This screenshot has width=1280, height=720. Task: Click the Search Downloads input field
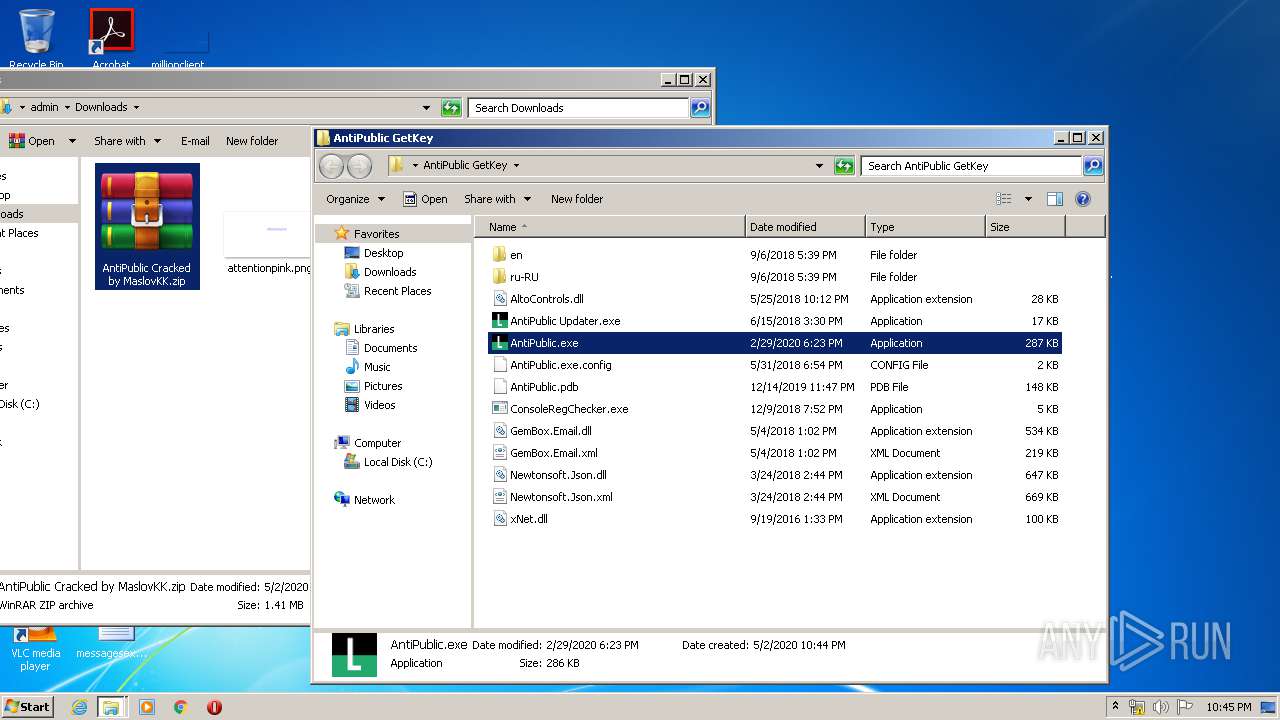pyautogui.click(x=579, y=108)
